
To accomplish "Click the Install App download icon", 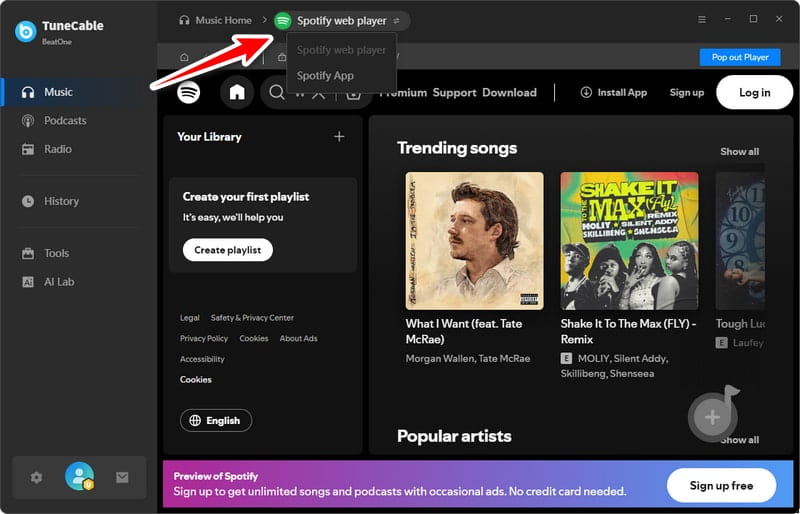I will point(586,92).
